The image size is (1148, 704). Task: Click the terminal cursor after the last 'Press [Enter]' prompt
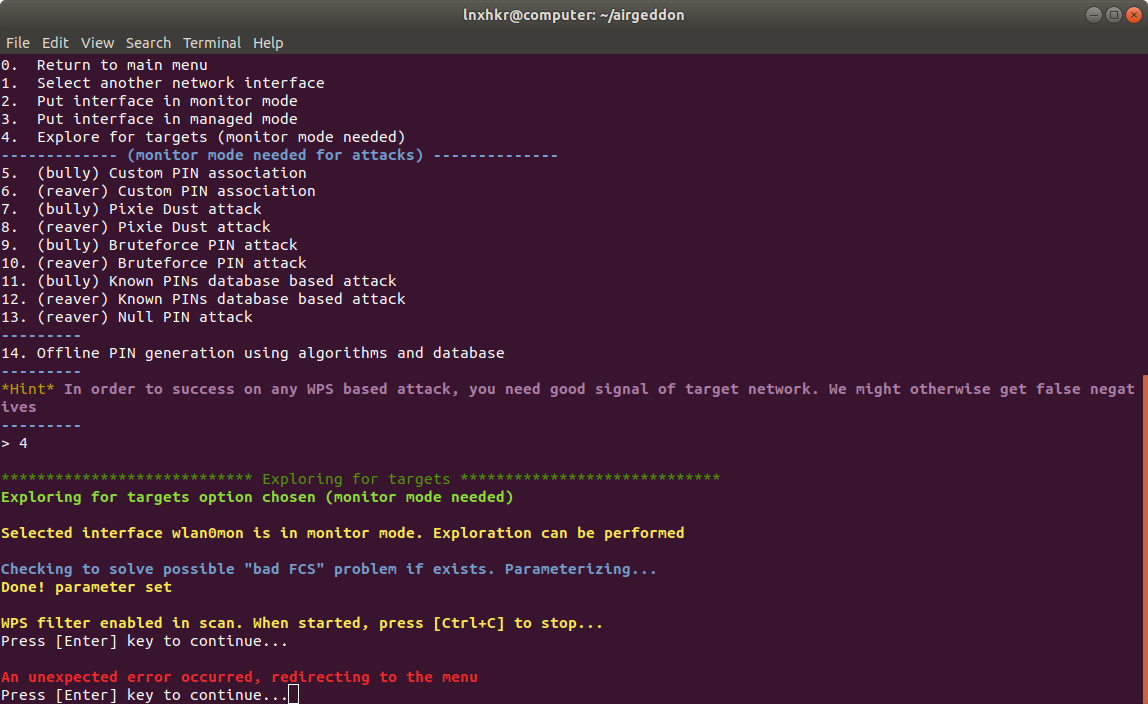pyautogui.click(x=294, y=694)
